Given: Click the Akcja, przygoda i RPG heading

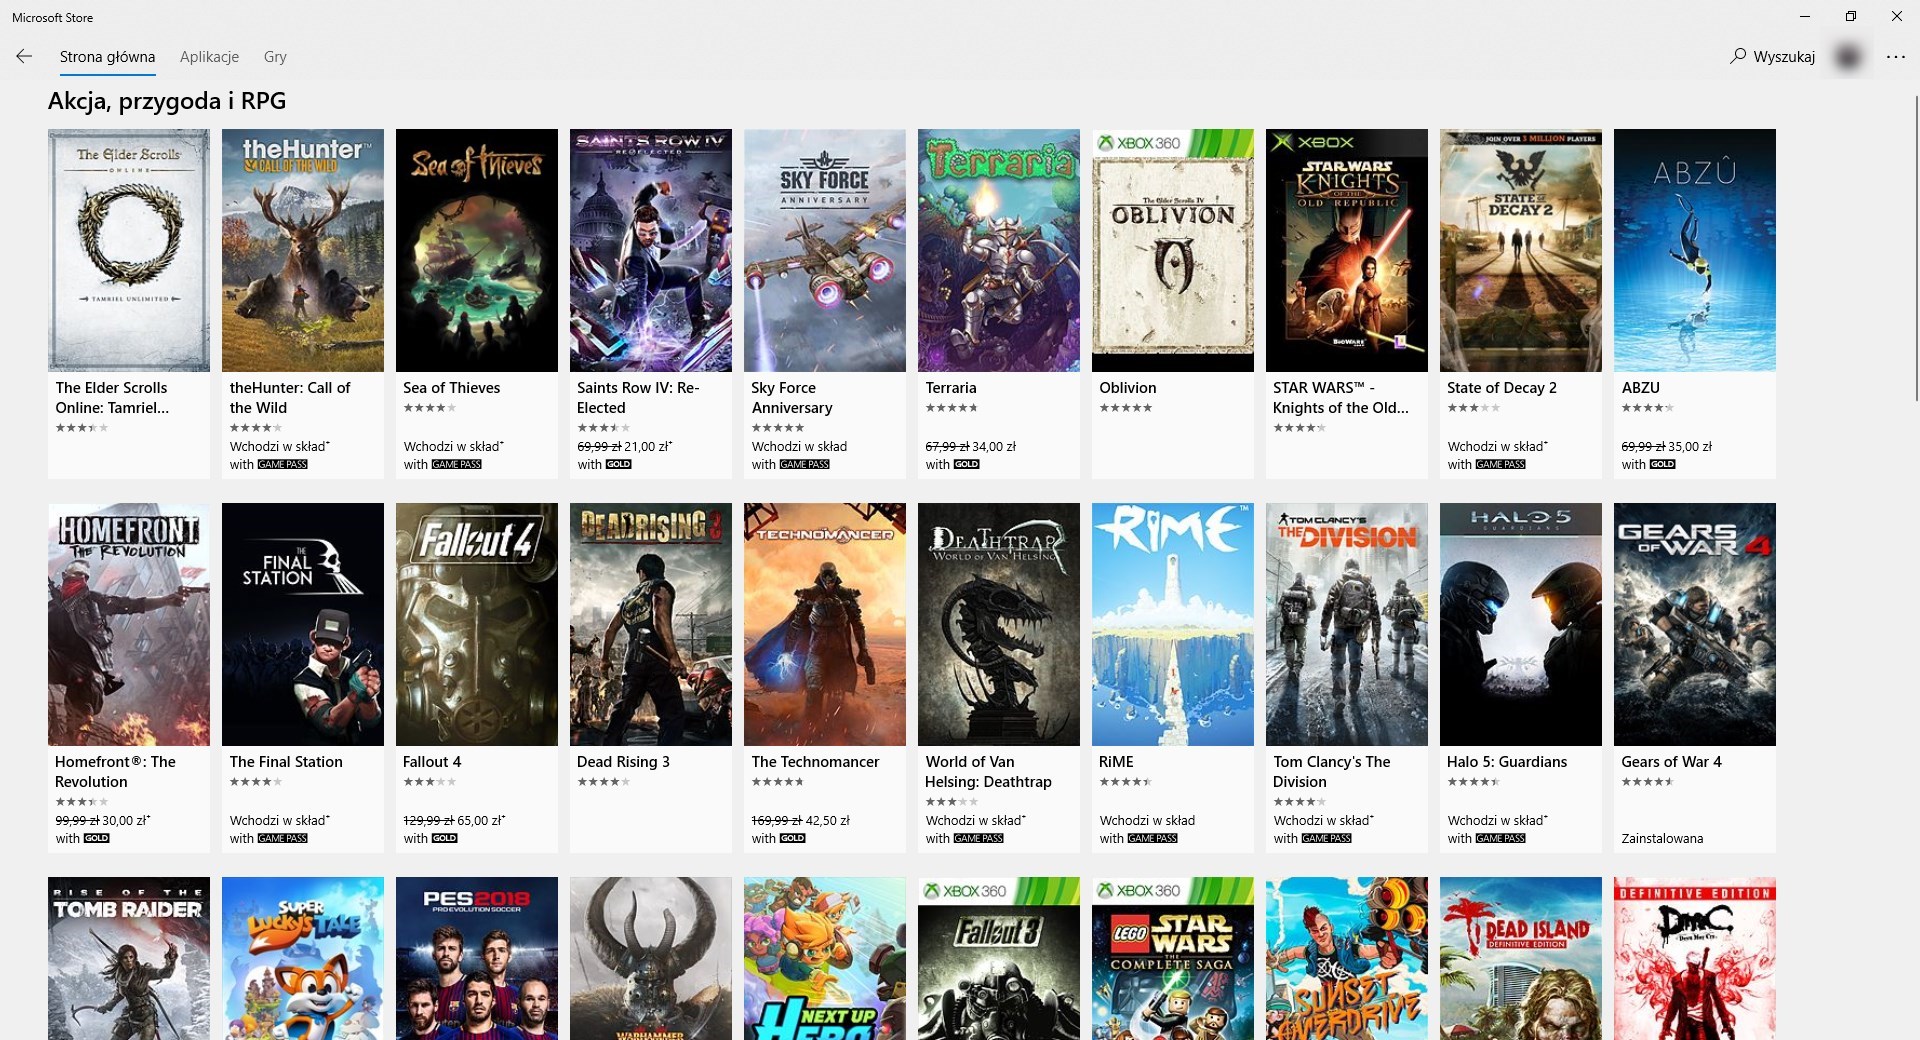Looking at the screenshot, I should coord(167,101).
